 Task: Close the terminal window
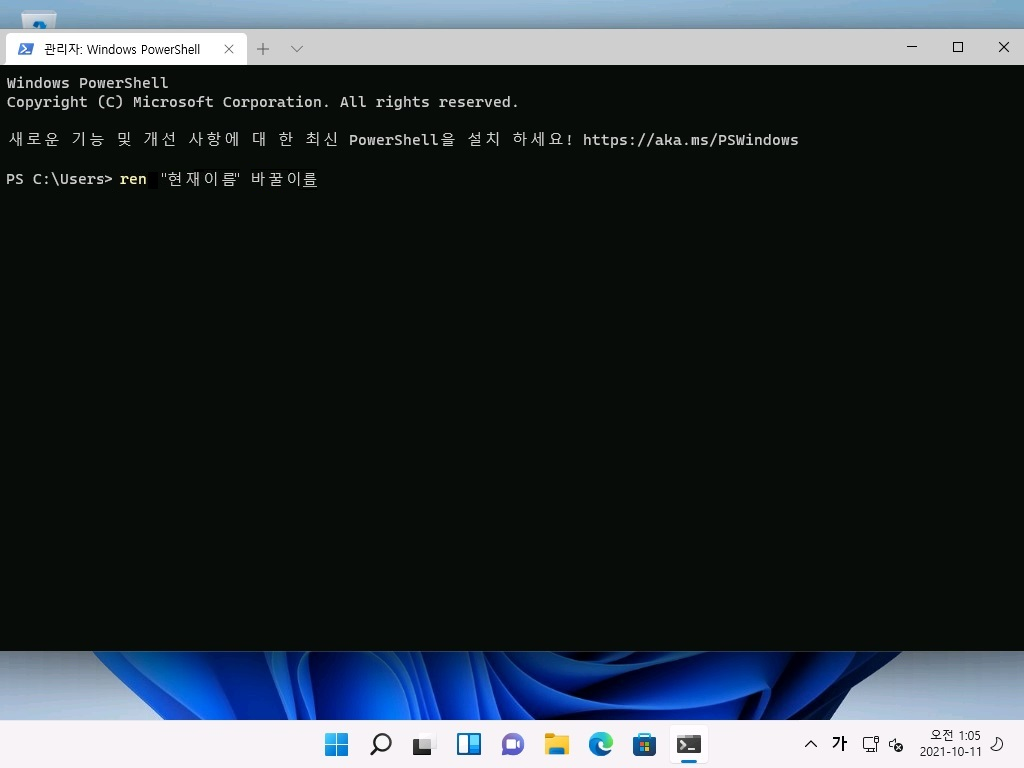click(x=1004, y=47)
